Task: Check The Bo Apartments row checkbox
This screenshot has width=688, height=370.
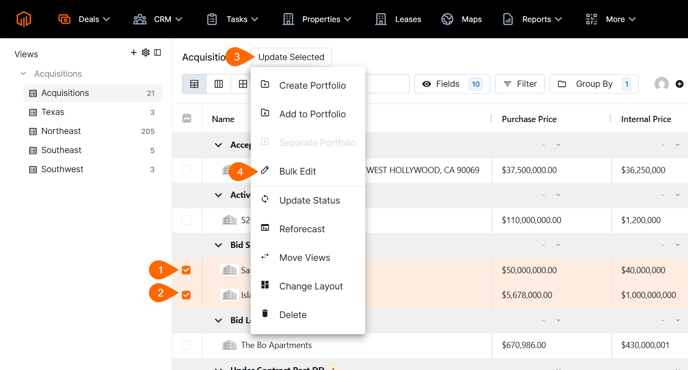Action: click(x=186, y=345)
